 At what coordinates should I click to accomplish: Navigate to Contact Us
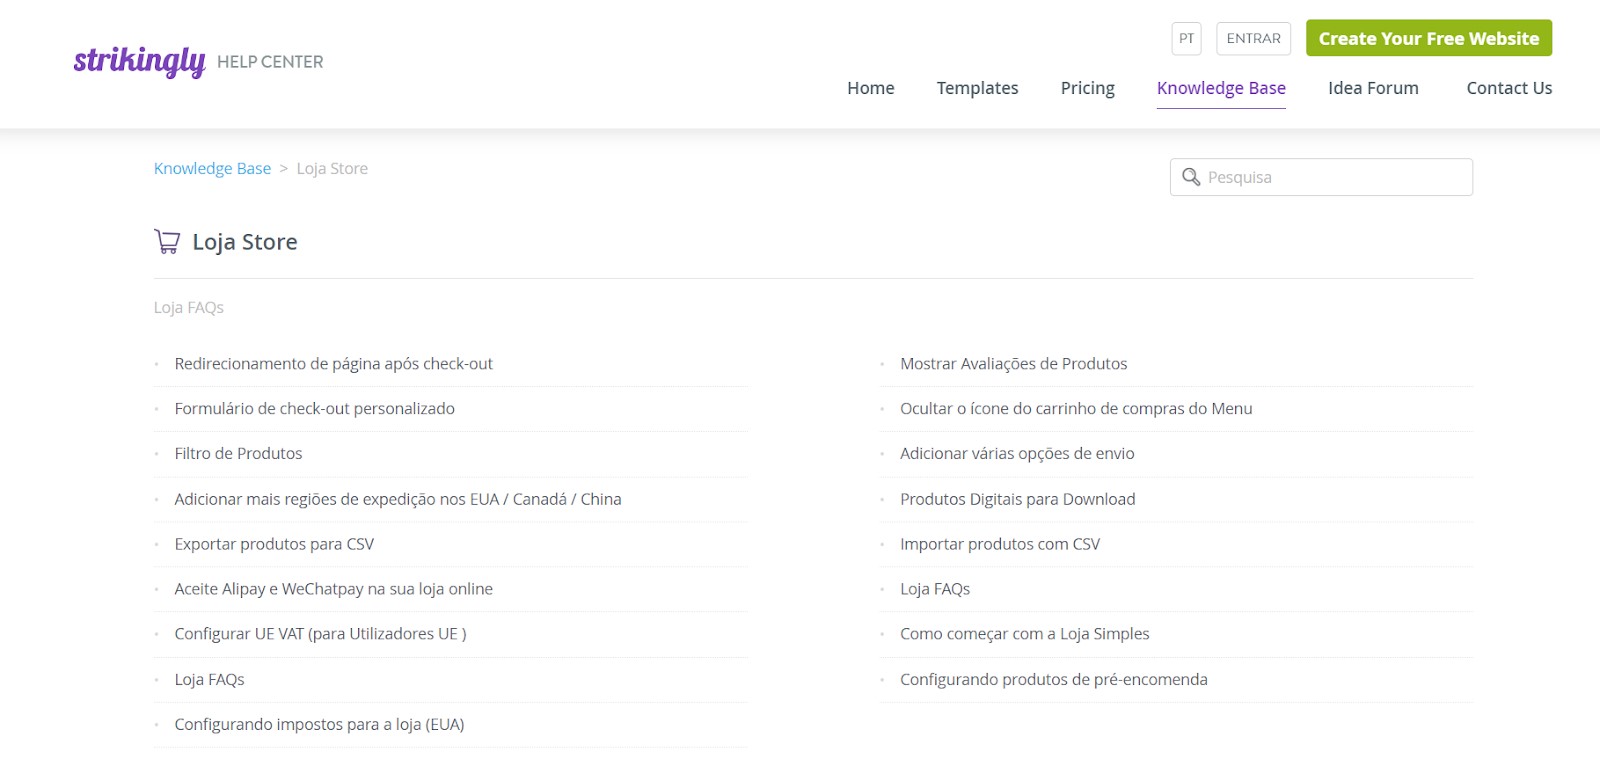click(1508, 88)
